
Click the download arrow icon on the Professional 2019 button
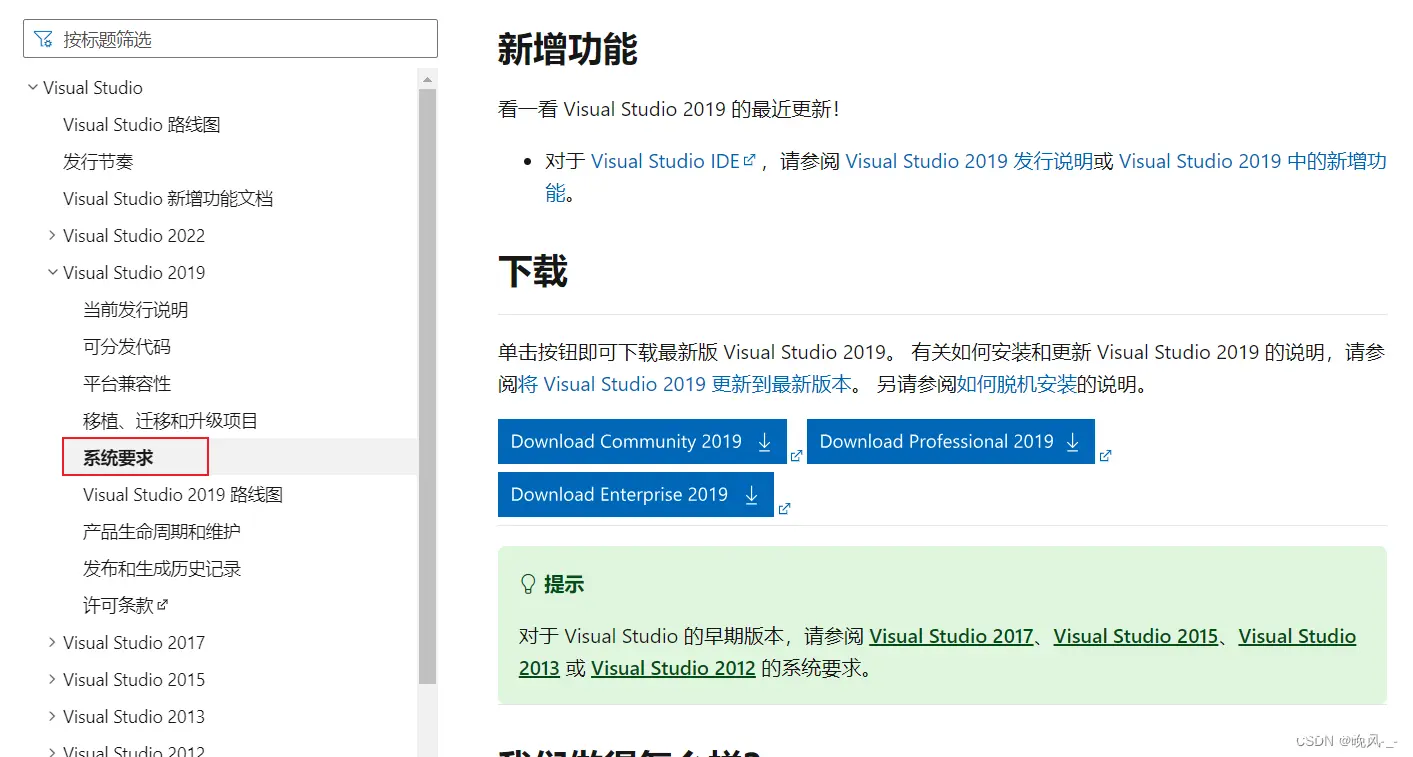coord(1073,442)
